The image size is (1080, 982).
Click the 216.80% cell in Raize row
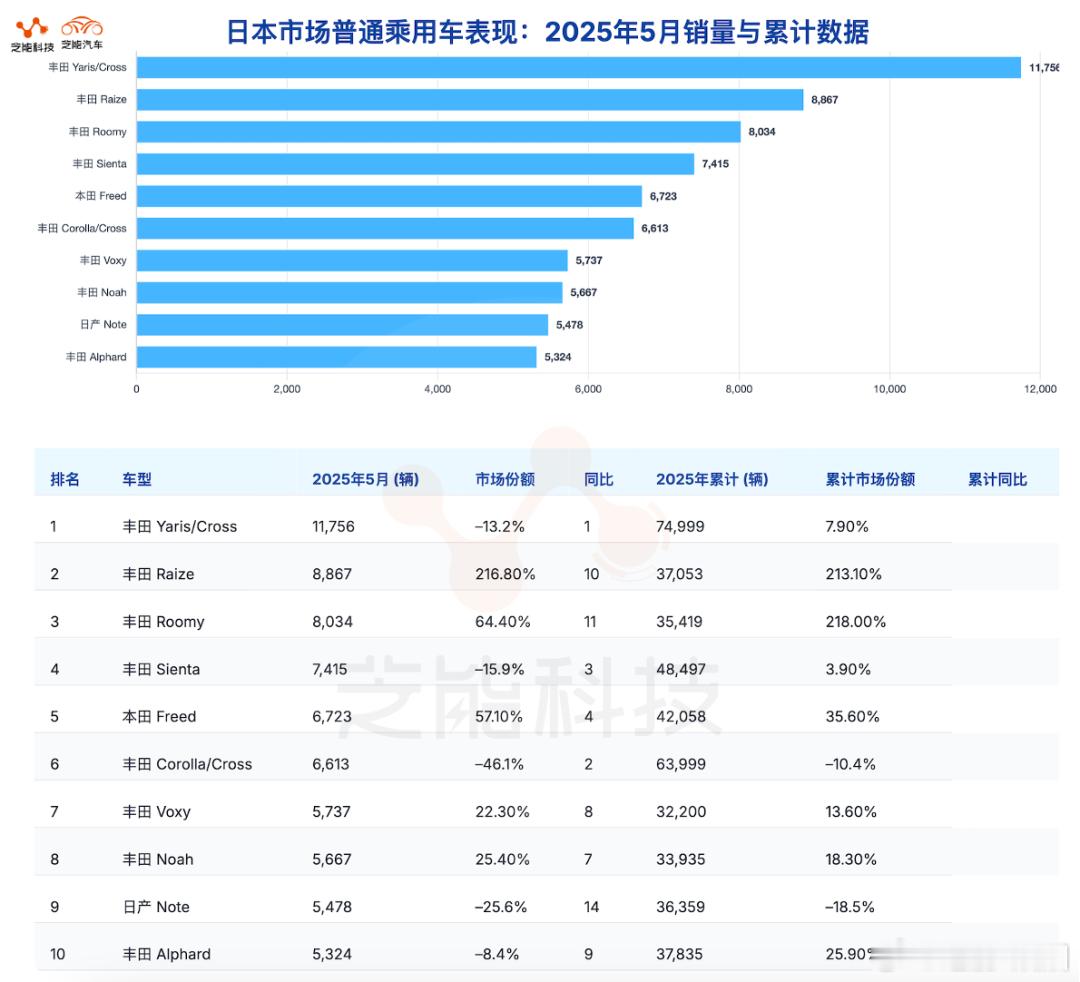[x=506, y=574]
